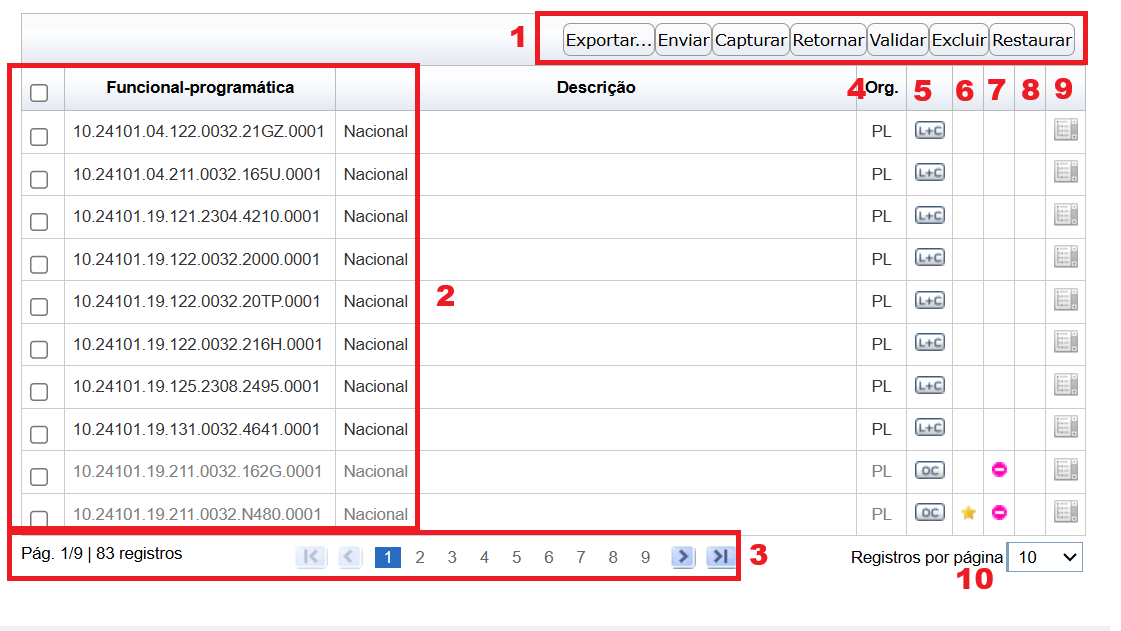
Task: Open spreadsheet icon for row 10.24101.04.211.0032.165U.0001
Action: [x=1065, y=173]
